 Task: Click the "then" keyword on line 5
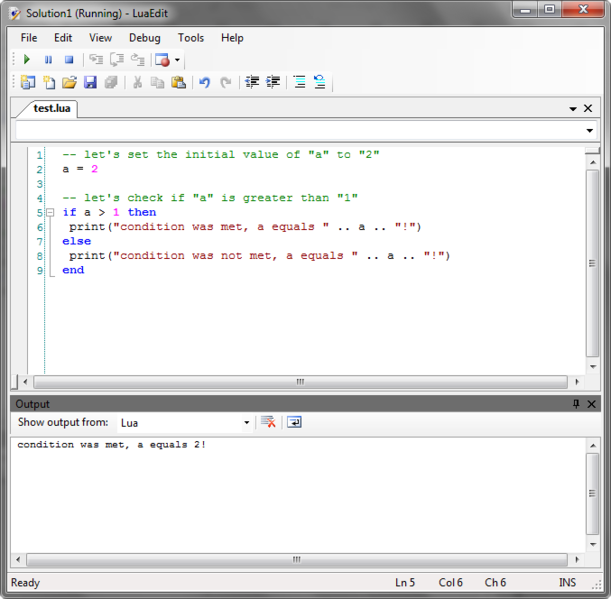click(142, 212)
